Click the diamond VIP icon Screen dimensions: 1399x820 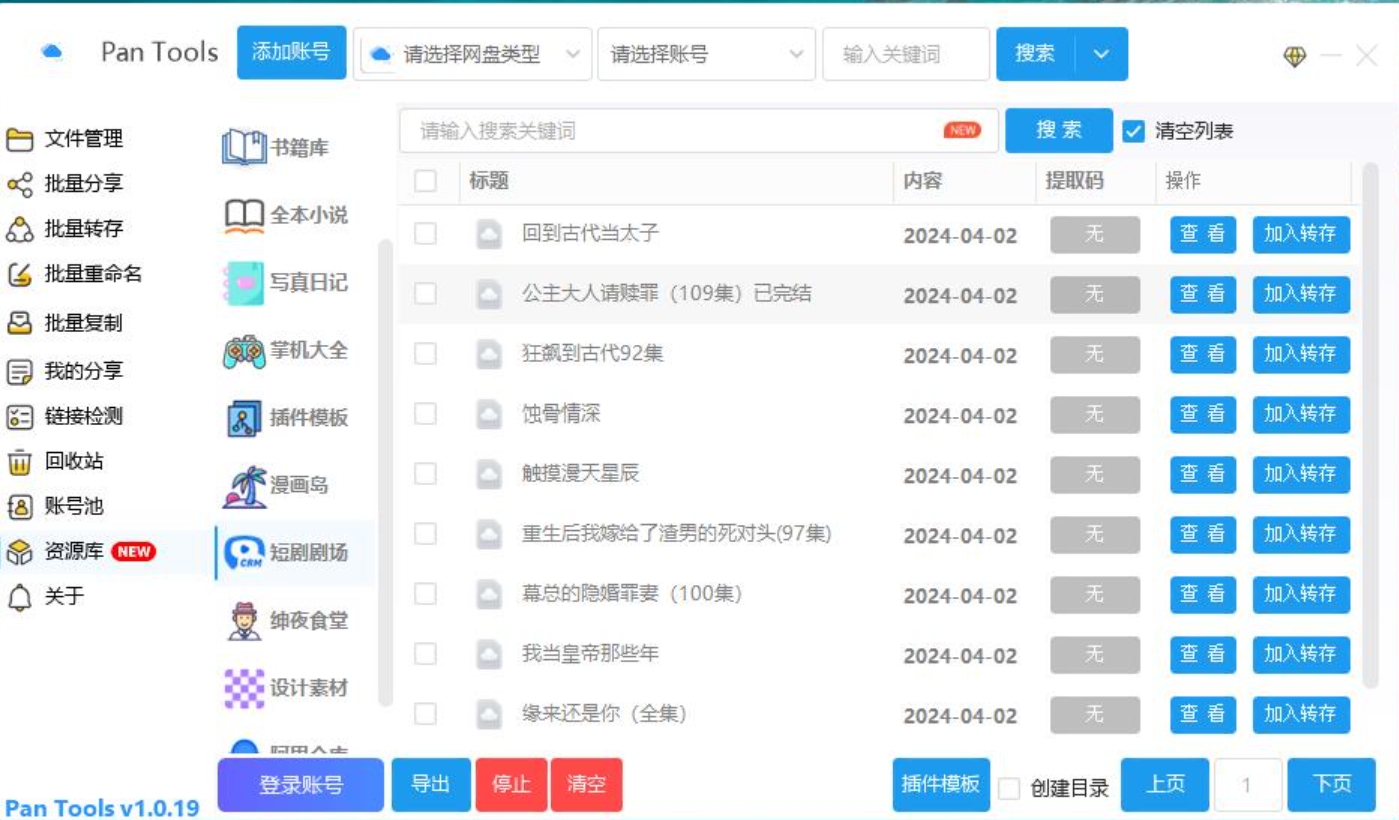1295,57
